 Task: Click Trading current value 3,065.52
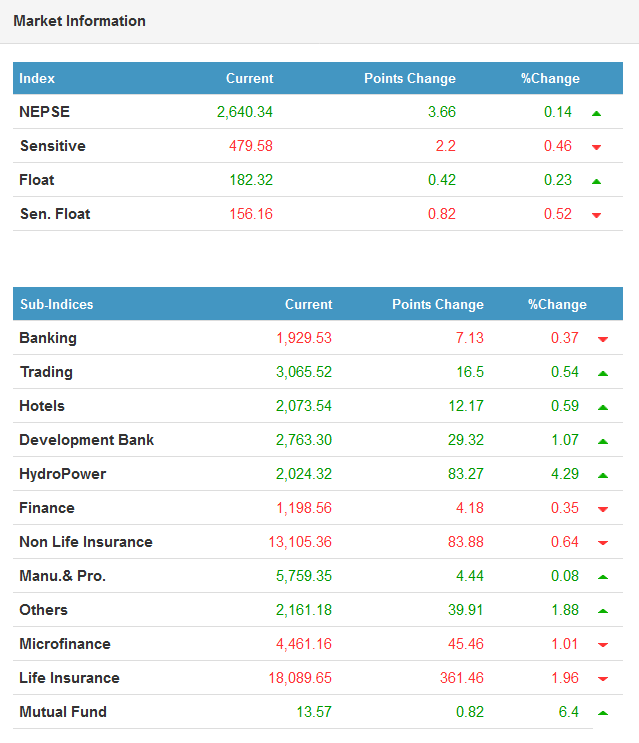[x=304, y=372]
